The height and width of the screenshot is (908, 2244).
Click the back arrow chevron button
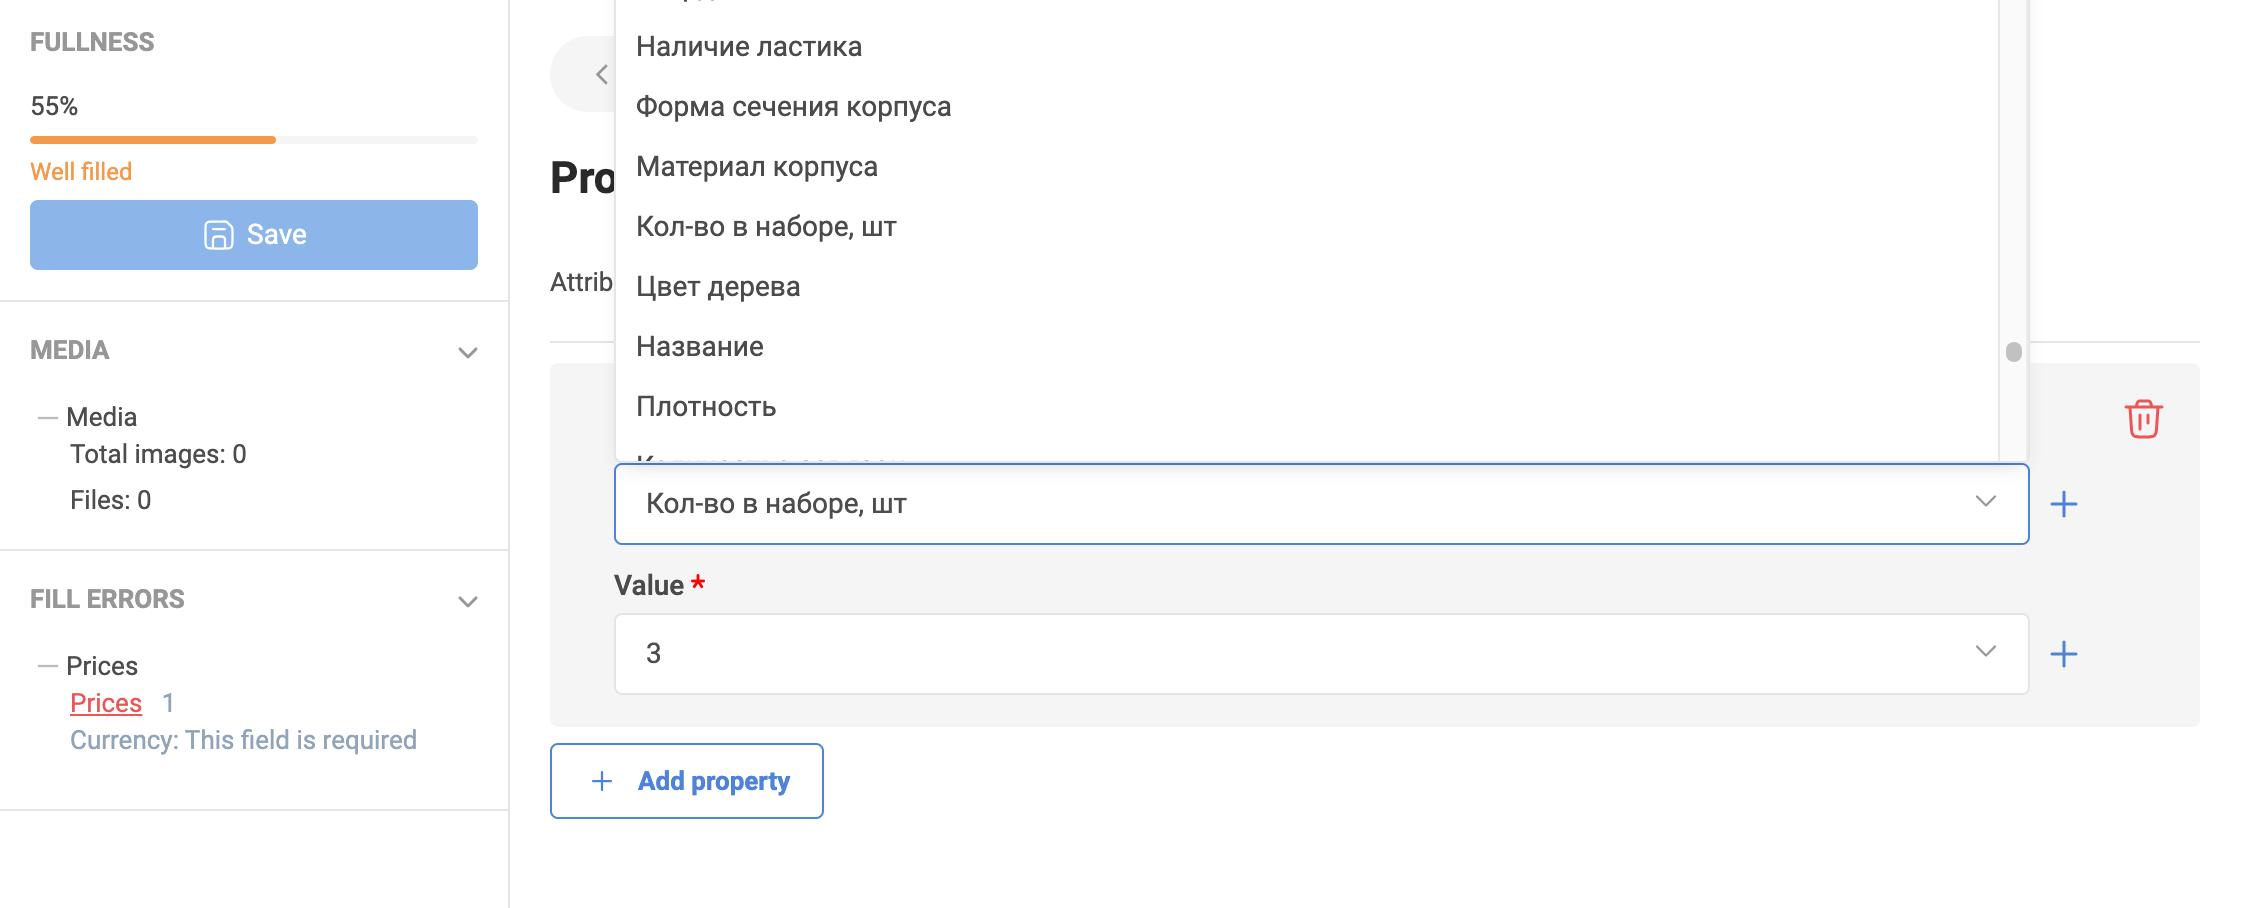pyautogui.click(x=602, y=74)
